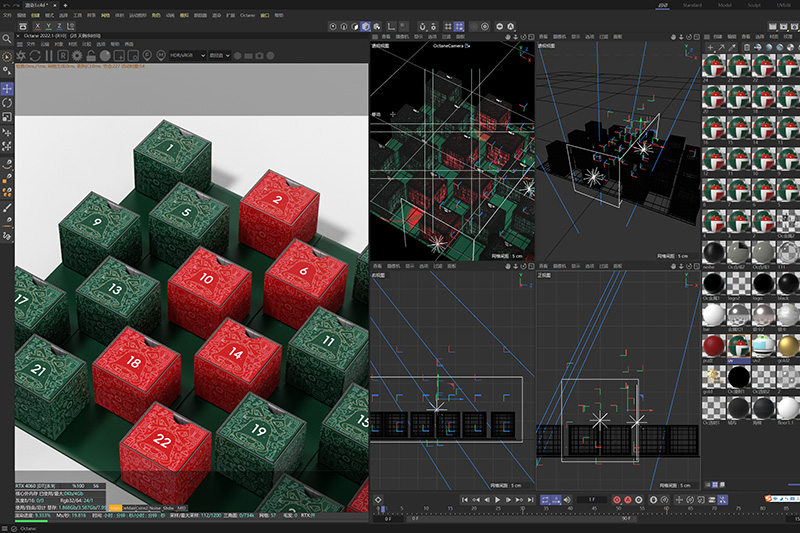800x533 pixels.
Task: Toggle the Octane lock resolution padlock
Action: [x=91, y=56]
